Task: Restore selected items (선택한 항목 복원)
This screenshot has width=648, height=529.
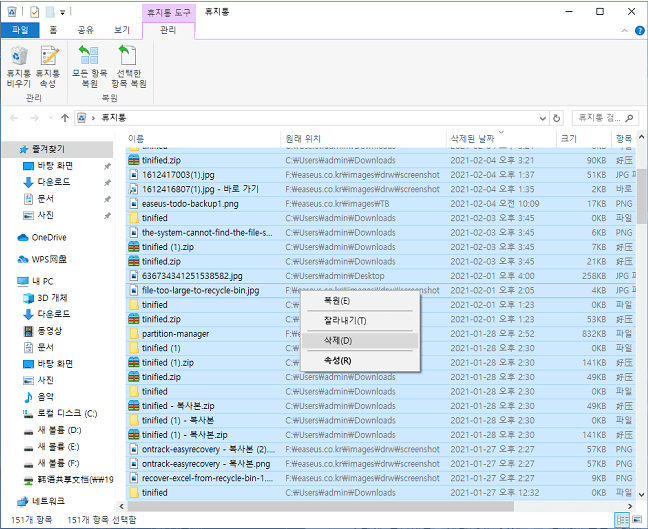Action: [129, 66]
